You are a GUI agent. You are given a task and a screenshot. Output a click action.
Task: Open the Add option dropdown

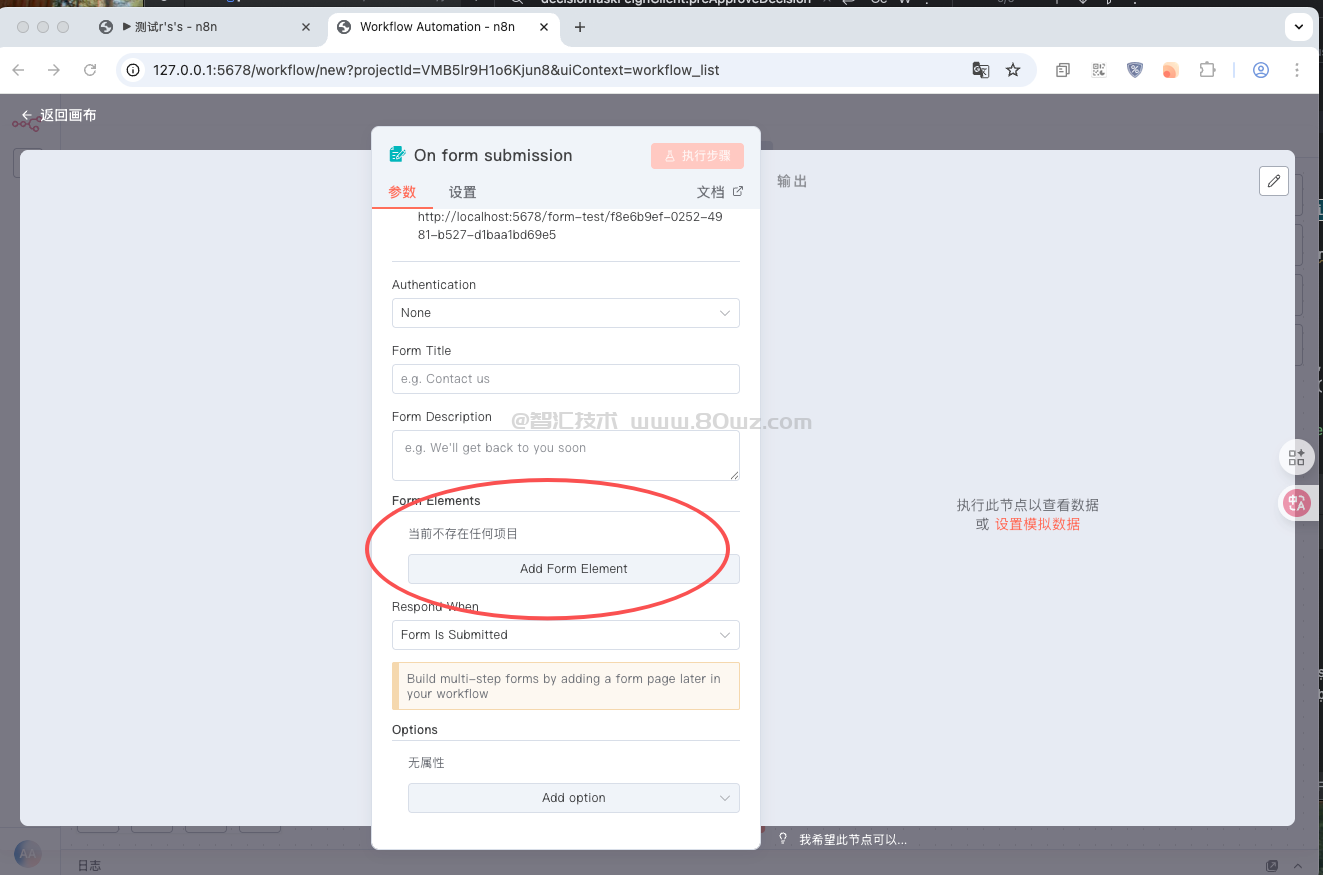[573, 798]
